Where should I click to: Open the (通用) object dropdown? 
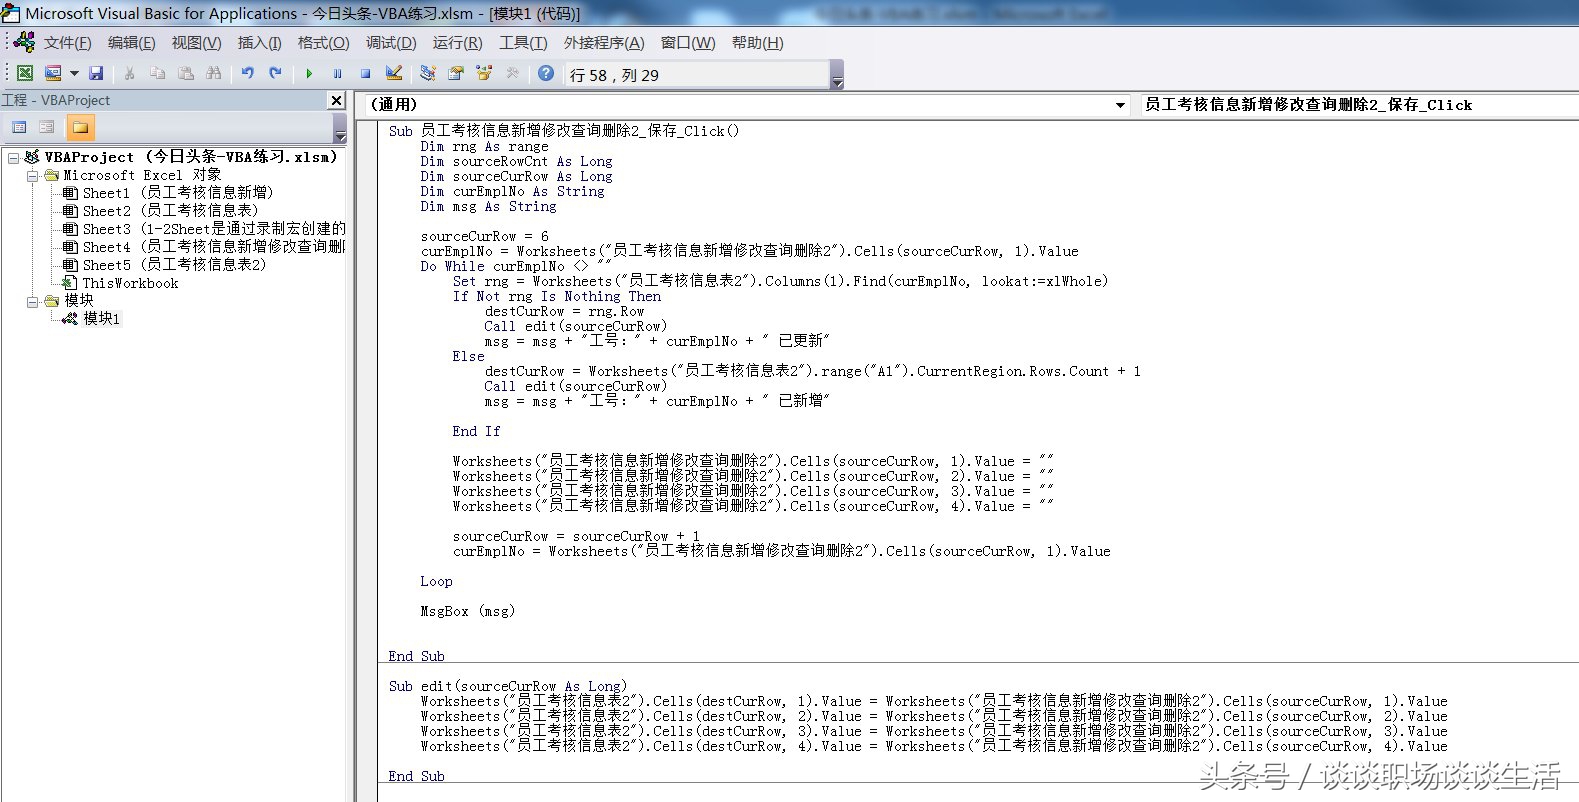[x=1120, y=105]
